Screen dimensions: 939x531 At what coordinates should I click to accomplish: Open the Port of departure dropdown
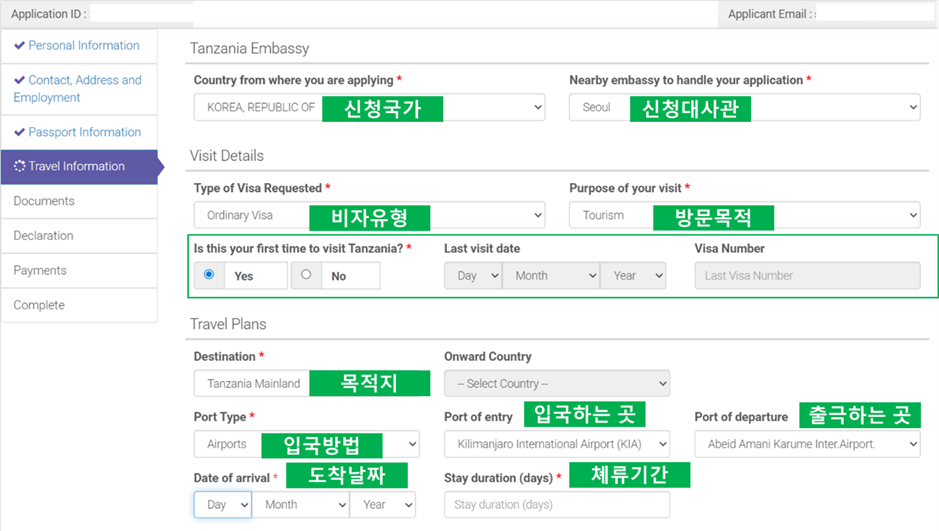pyautogui.click(x=807, y=444)
